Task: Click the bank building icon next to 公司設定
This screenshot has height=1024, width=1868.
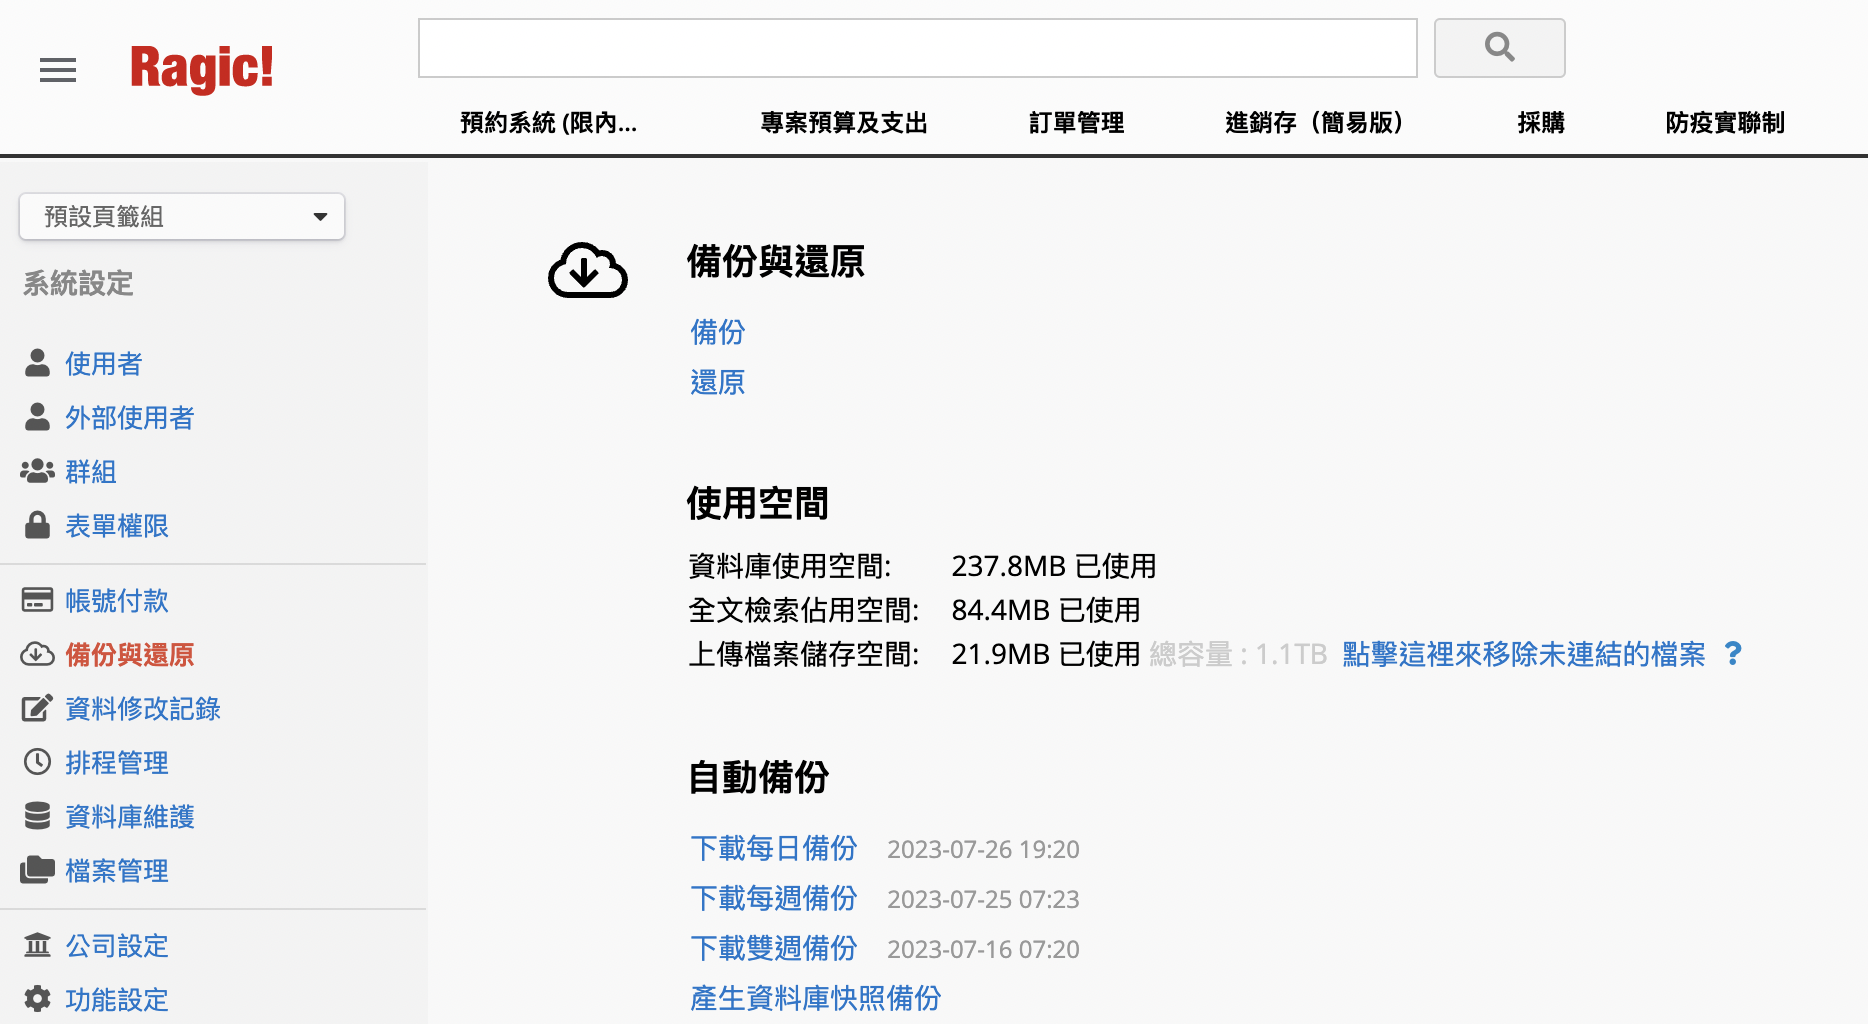Action: click(x=37, y=945)
